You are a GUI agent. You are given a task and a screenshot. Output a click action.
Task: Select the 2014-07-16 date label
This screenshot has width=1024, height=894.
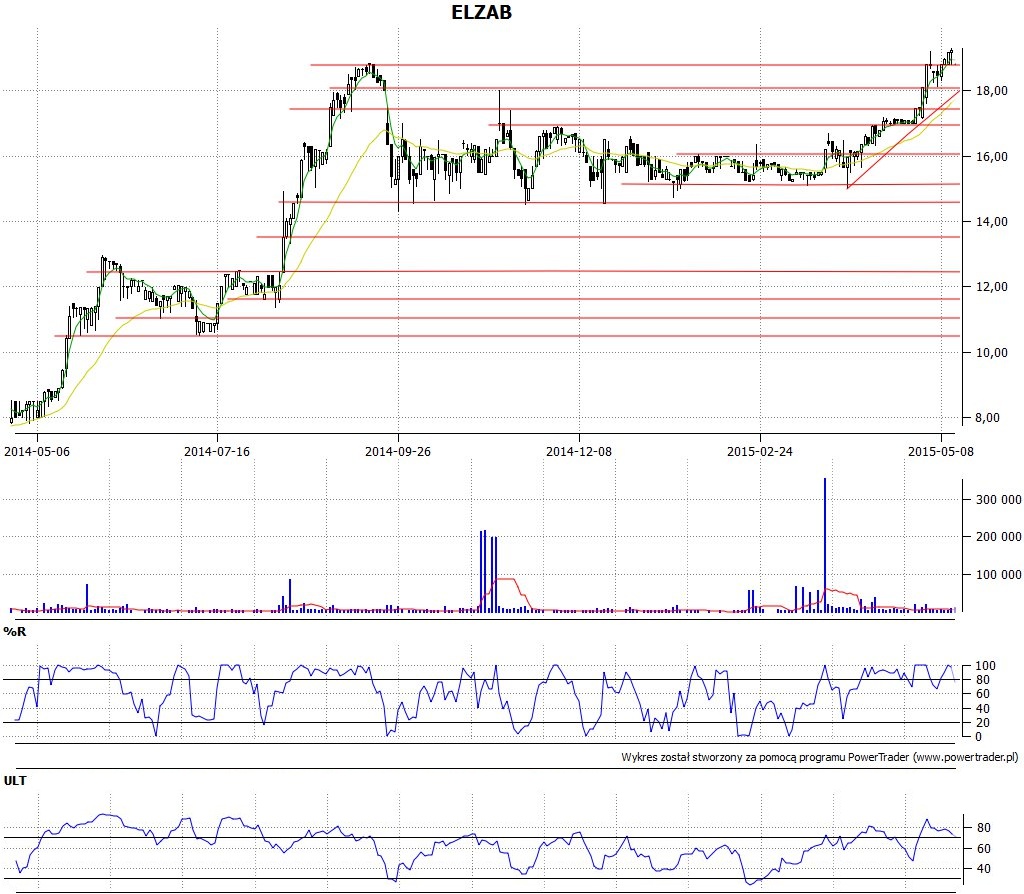pos(217,451)
